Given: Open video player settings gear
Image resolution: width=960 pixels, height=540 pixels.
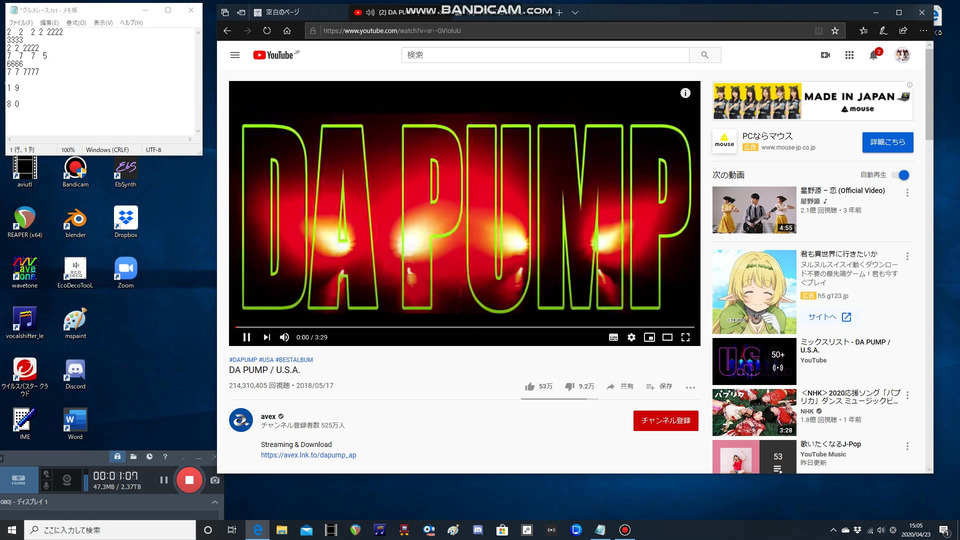Looking at the screenshot, I should 631,337.
